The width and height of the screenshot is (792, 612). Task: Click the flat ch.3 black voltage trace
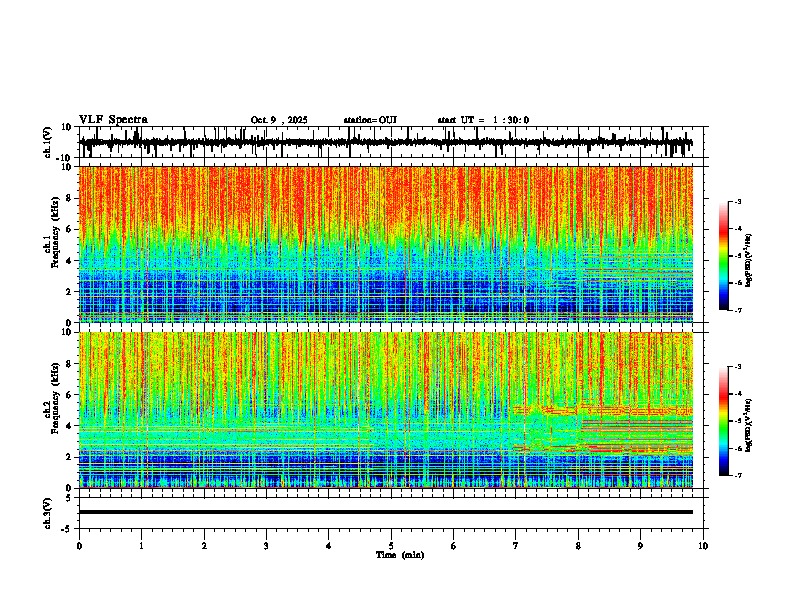tap(385, 512)
